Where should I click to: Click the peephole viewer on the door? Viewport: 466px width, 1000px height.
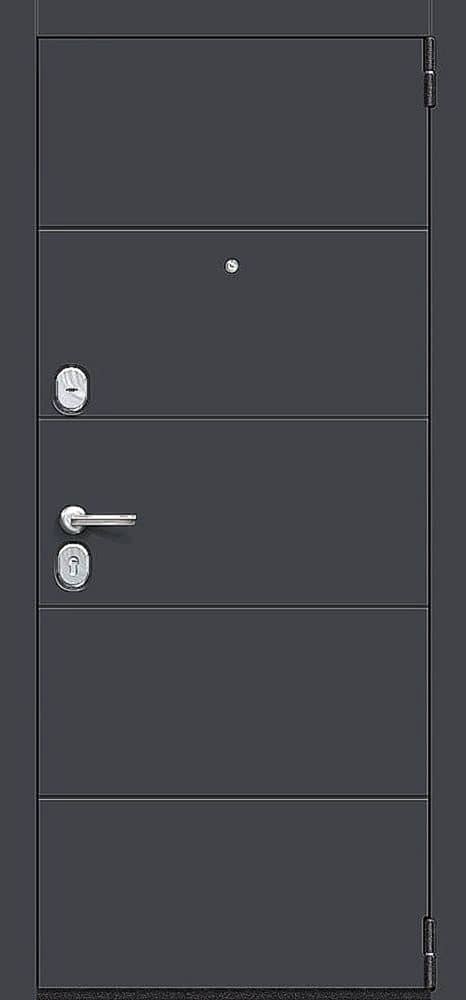(x=232, y=266)
